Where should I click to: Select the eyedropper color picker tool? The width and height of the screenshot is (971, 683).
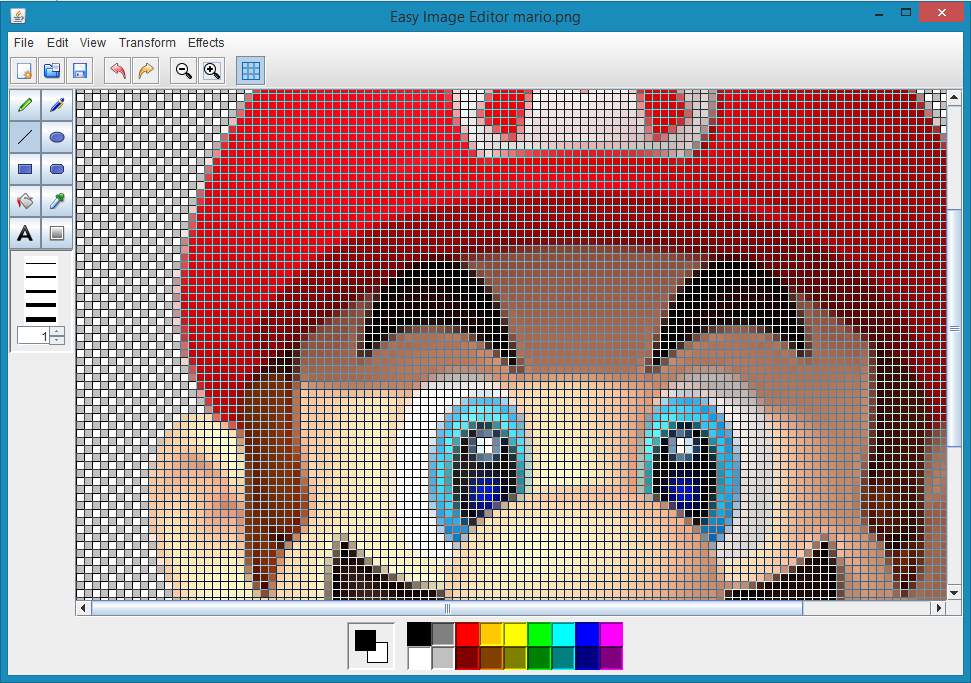(57, 201)
